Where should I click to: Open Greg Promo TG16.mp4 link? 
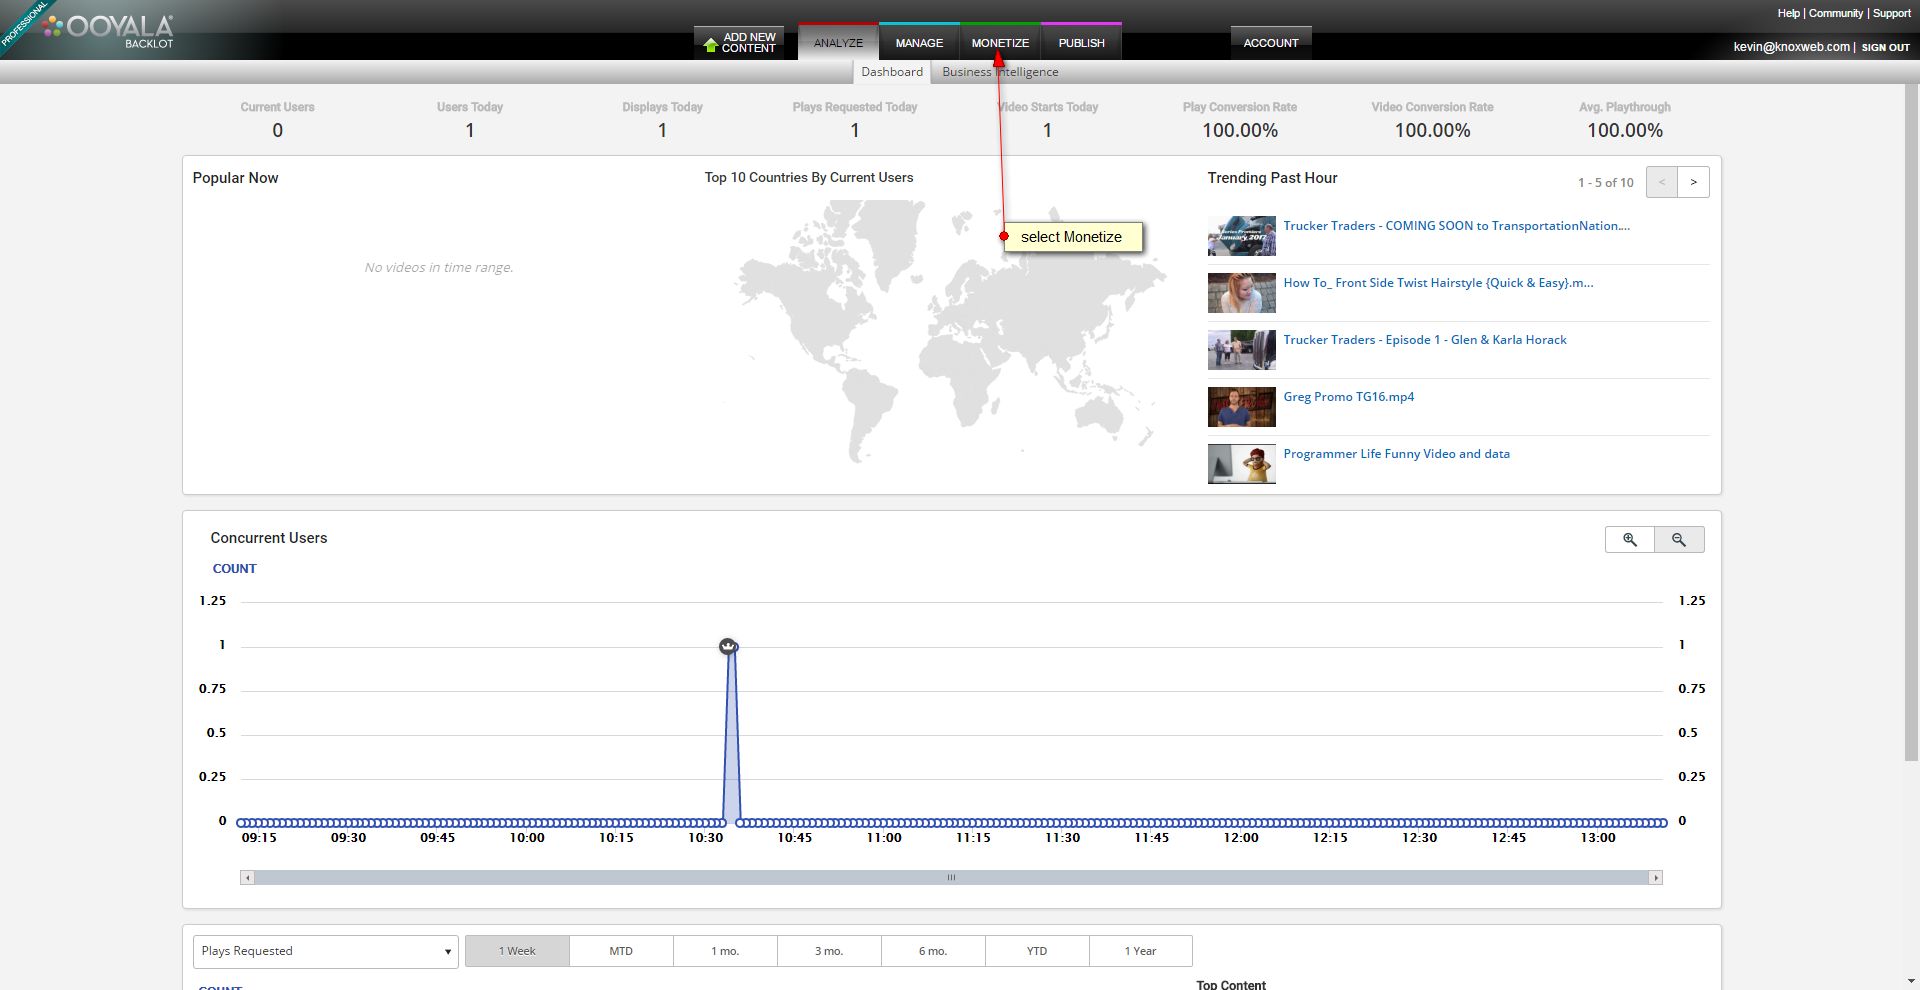pos(1349,397)
